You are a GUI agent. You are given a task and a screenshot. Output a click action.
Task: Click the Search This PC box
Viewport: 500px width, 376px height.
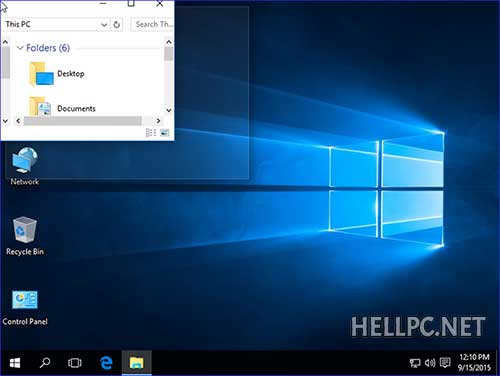click(152, 24)
